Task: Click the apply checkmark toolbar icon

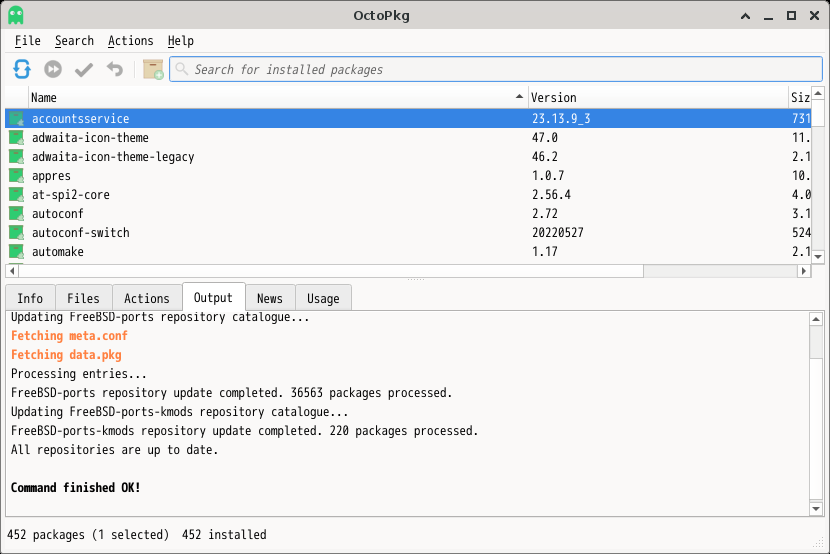Action: [84, 69]
